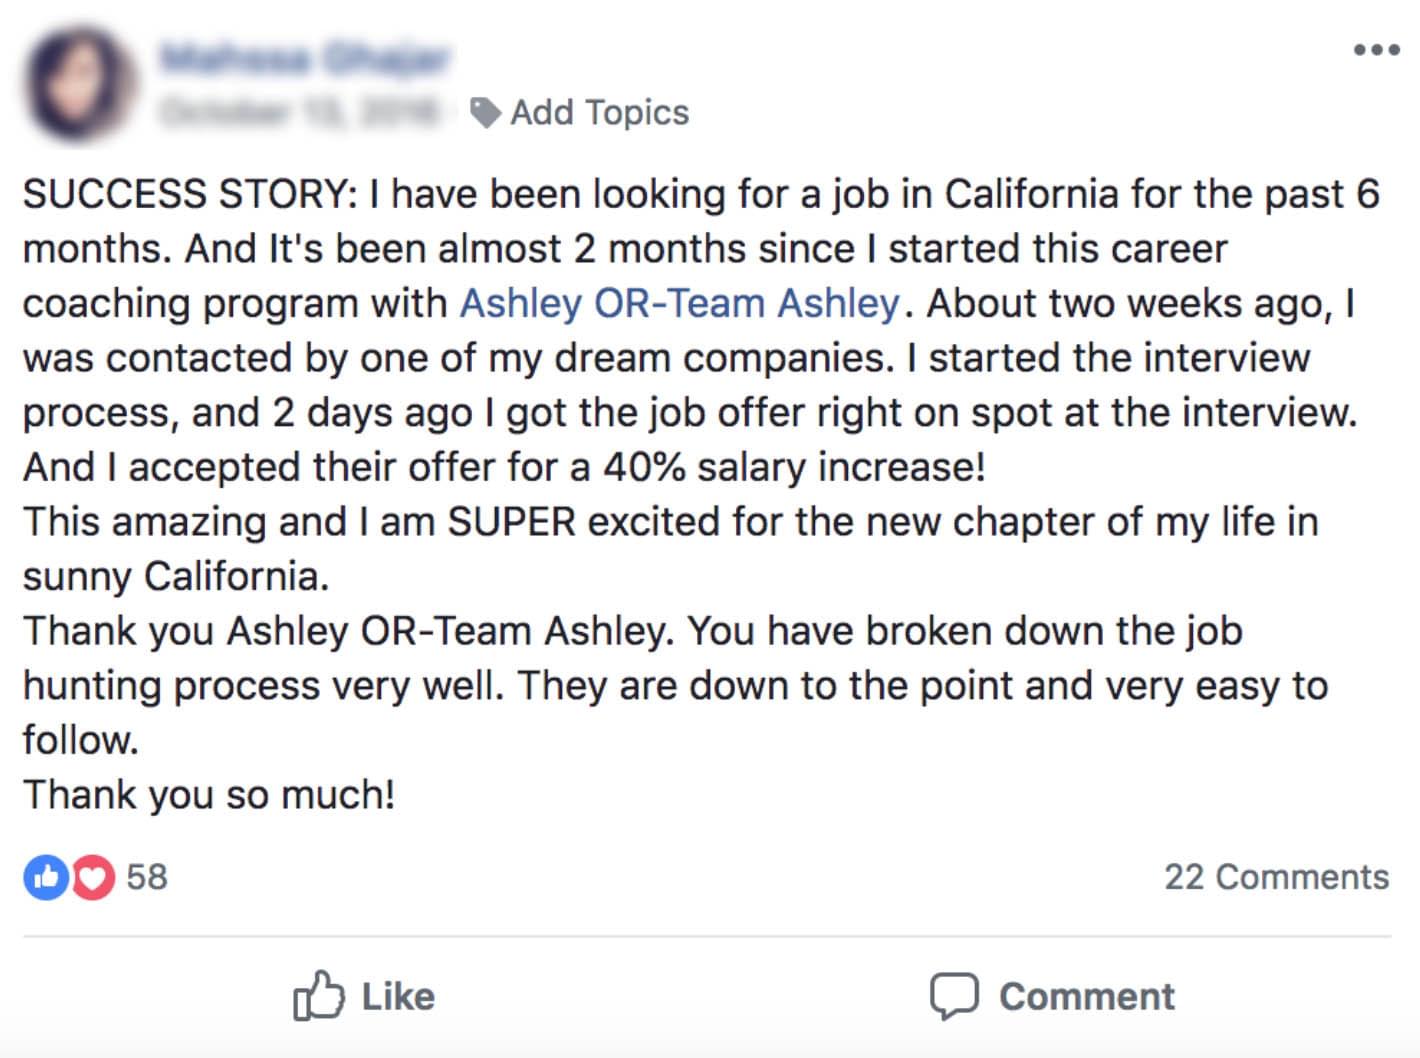Click the 'sunny California.' text line
Screen dimensions: 1420x1058
[176, 577]
